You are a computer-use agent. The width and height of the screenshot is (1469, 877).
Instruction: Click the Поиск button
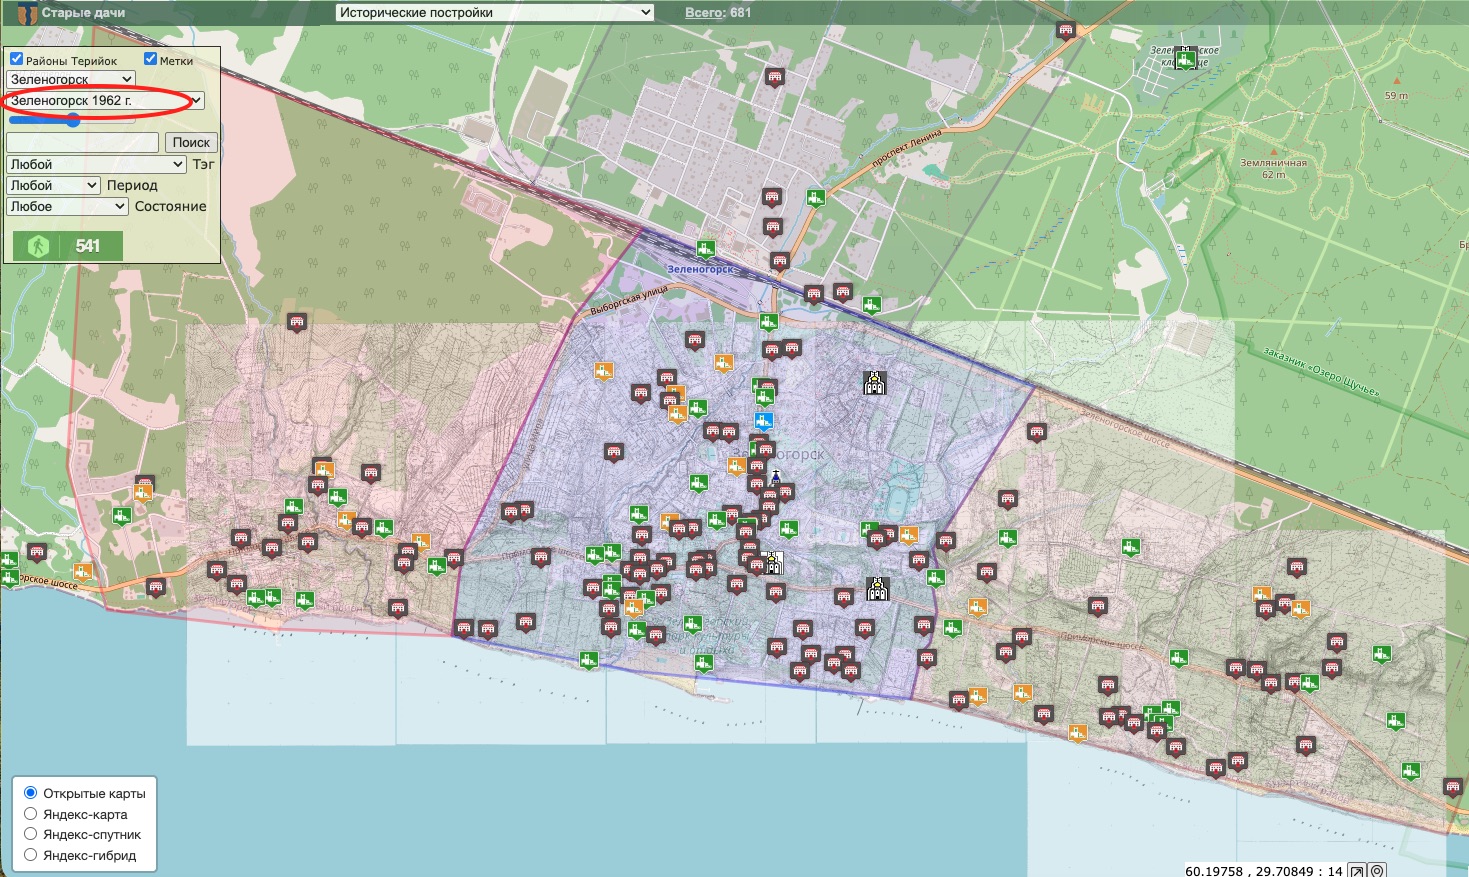(x=191, y=142)
